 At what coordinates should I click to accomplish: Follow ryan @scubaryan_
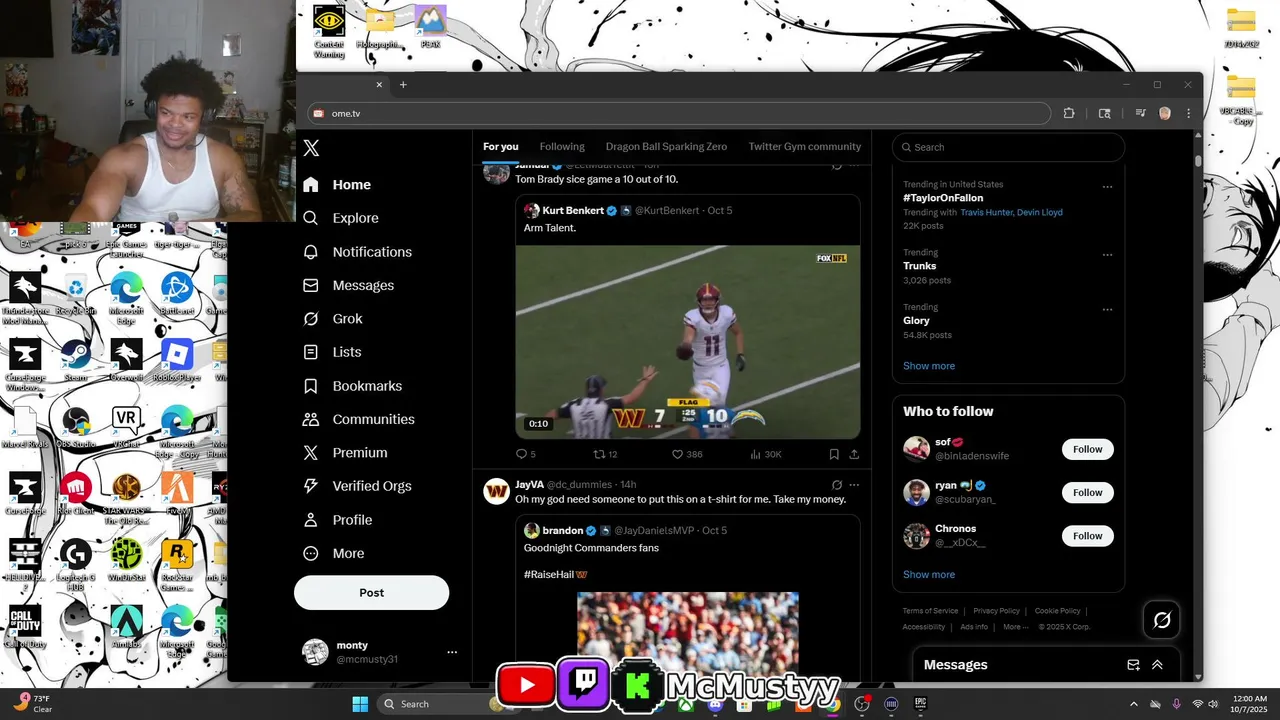coord(1088,492)
